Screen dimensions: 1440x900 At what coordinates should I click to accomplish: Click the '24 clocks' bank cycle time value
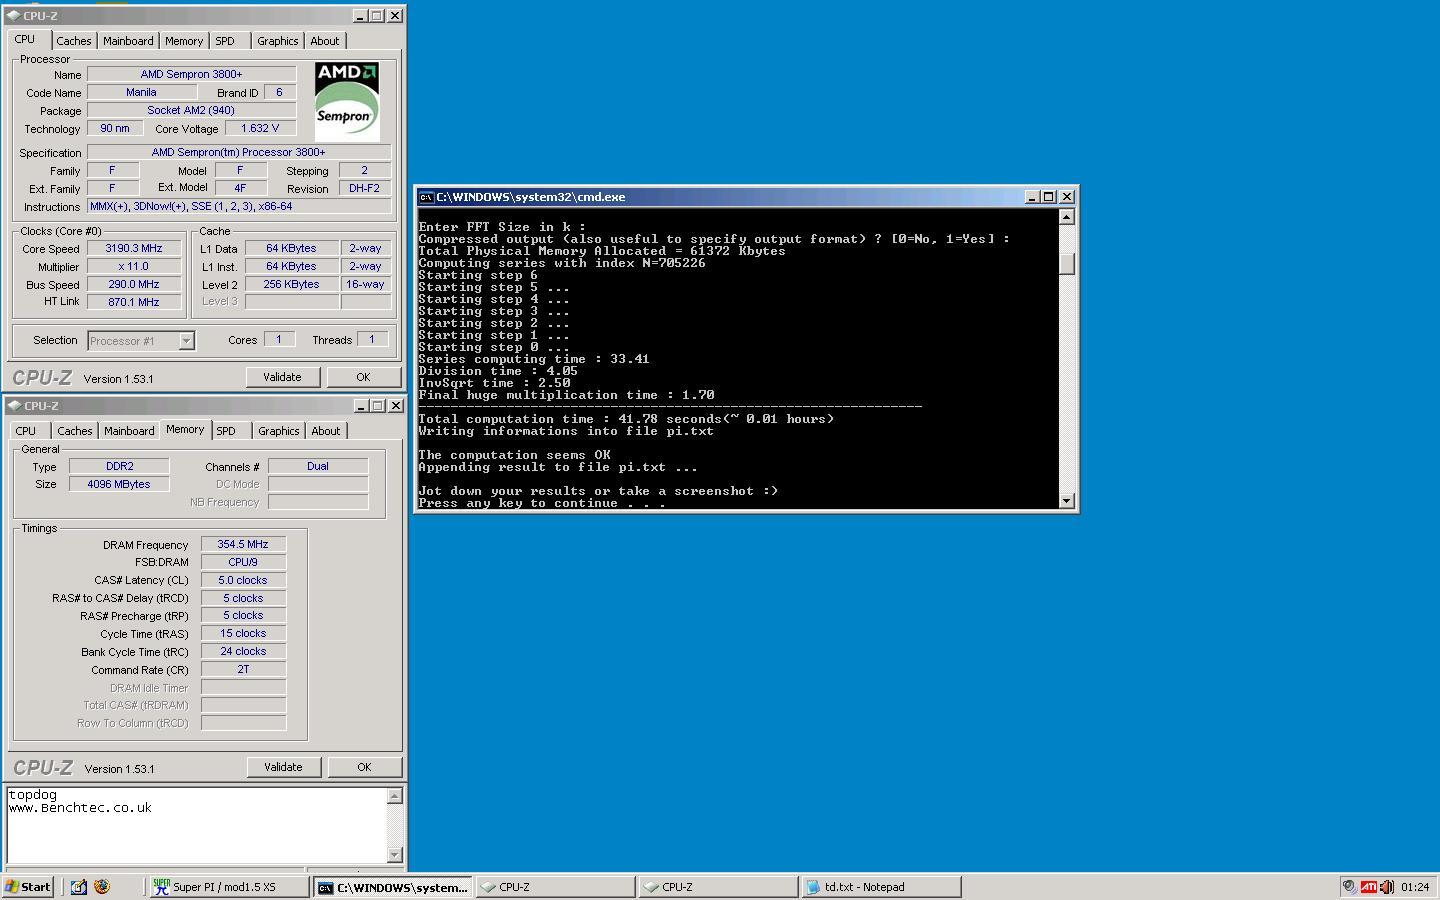(x=243, y=651)
